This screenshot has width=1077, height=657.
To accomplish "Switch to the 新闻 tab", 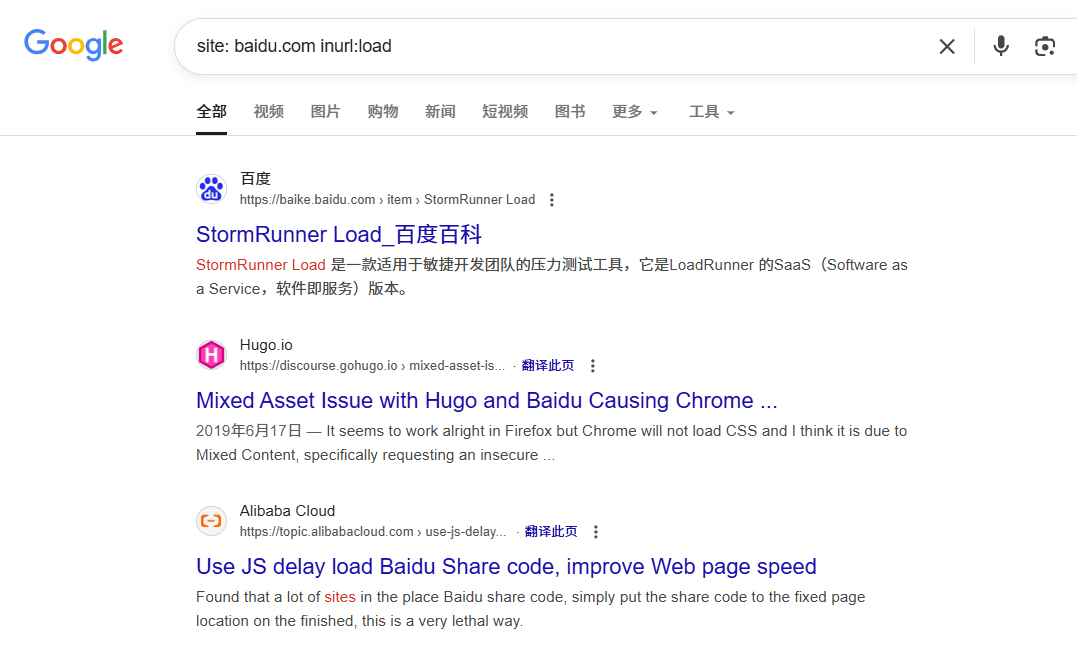I will click(x=440, y=112).
